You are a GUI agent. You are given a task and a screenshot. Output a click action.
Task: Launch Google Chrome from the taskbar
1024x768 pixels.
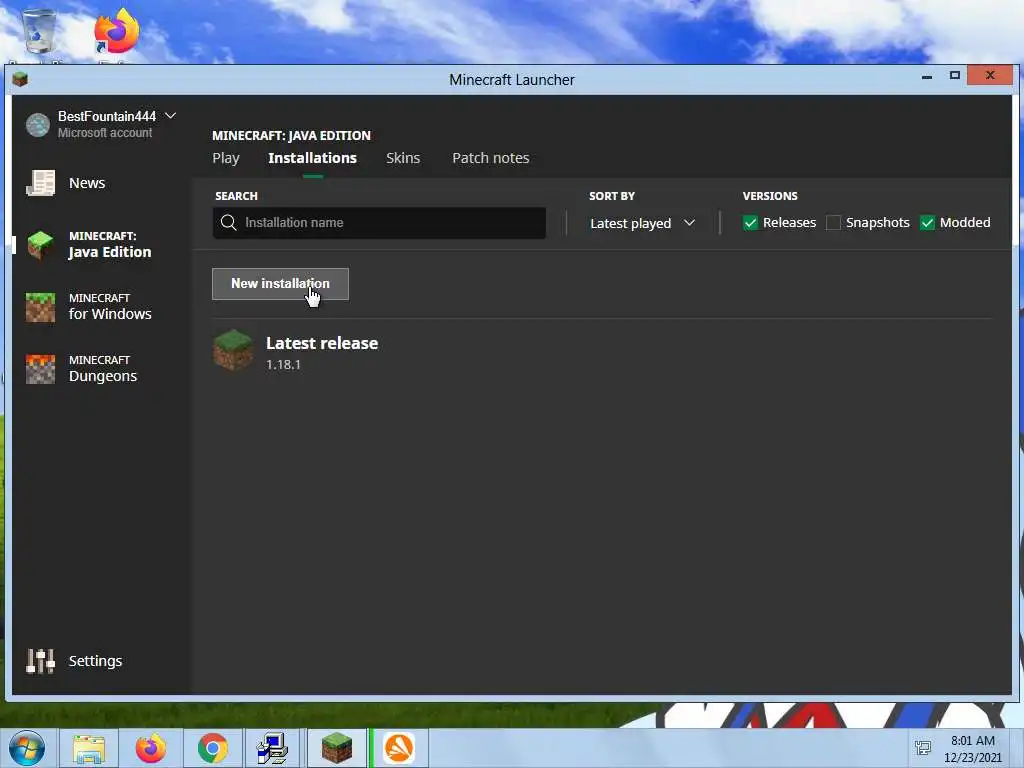[213, 748]
